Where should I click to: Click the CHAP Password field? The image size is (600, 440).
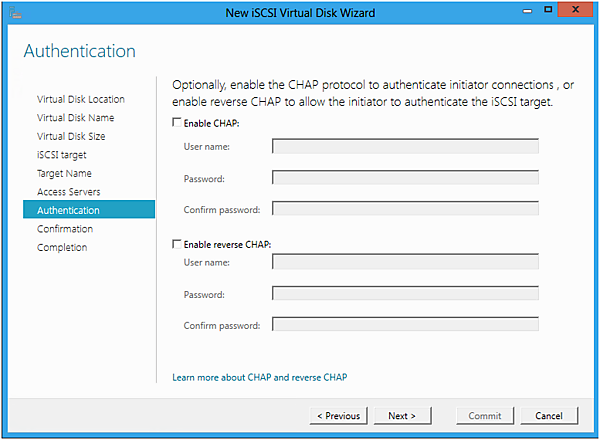tap(405, 178)
